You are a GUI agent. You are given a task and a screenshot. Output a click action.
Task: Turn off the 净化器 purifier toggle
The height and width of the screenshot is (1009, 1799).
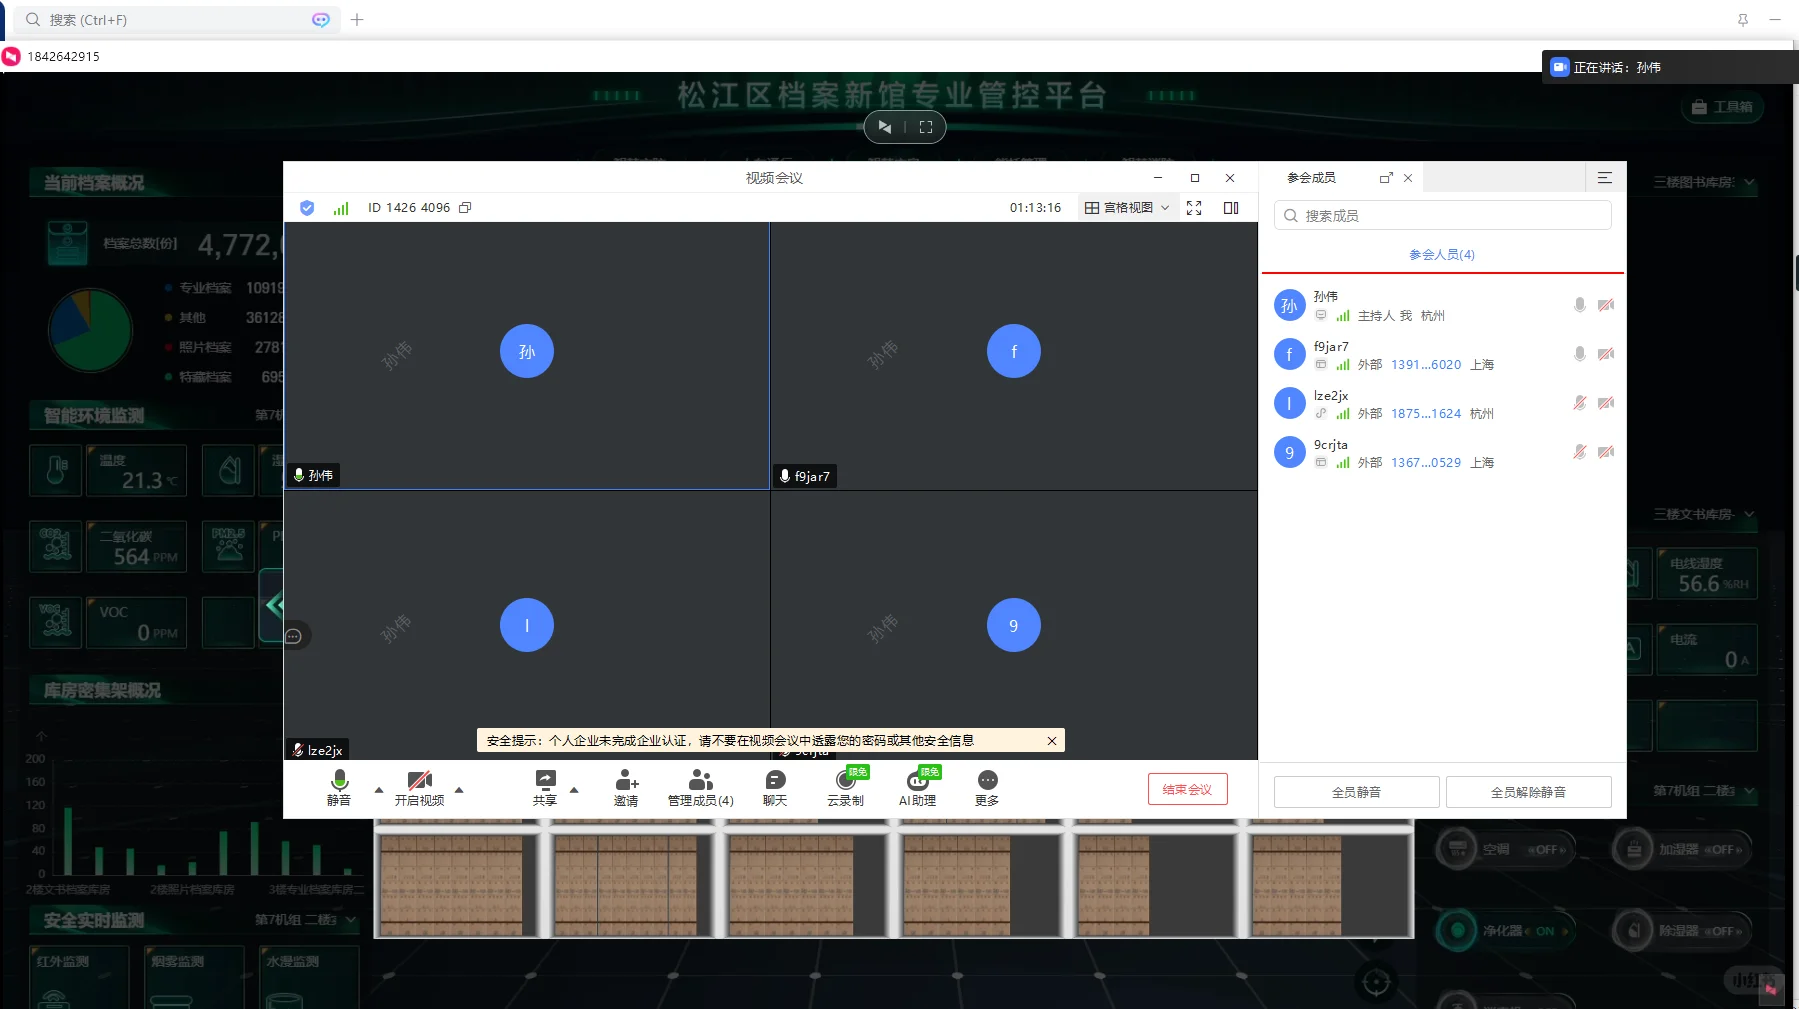click(x=1505, y=931)
